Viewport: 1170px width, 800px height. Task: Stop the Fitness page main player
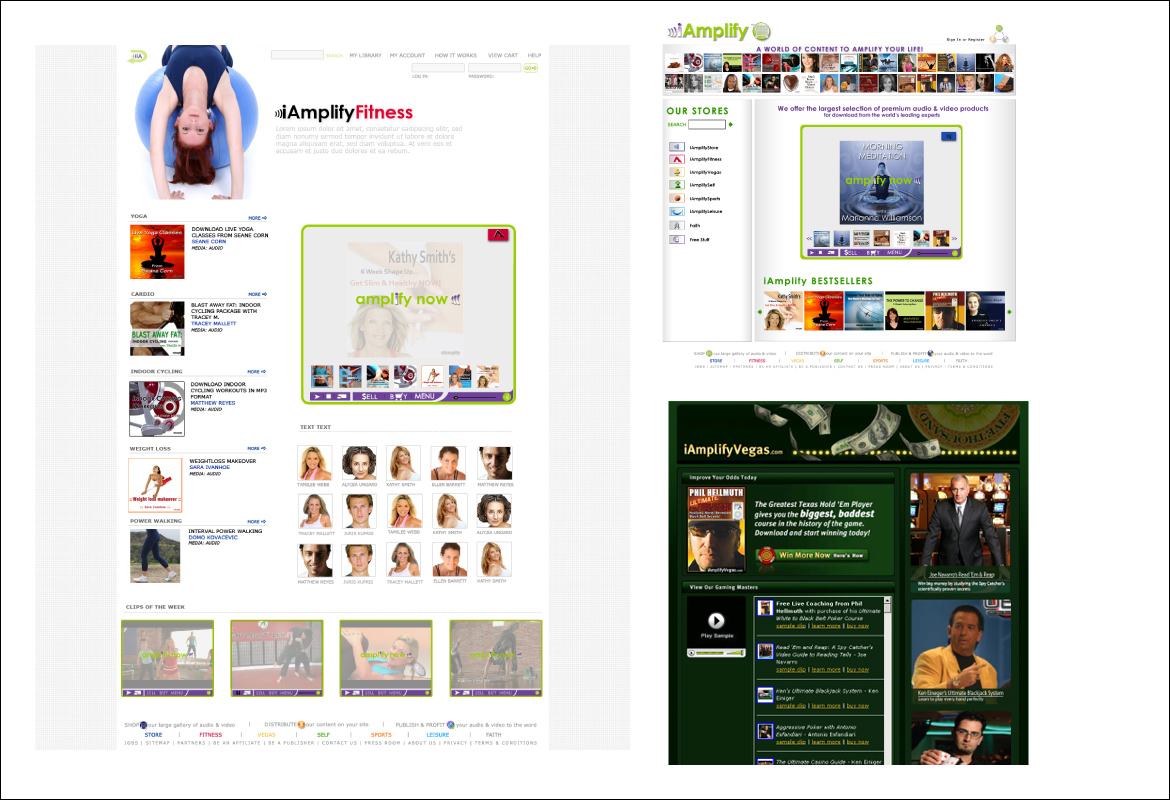pyautogui.click(x=329, y=396)
